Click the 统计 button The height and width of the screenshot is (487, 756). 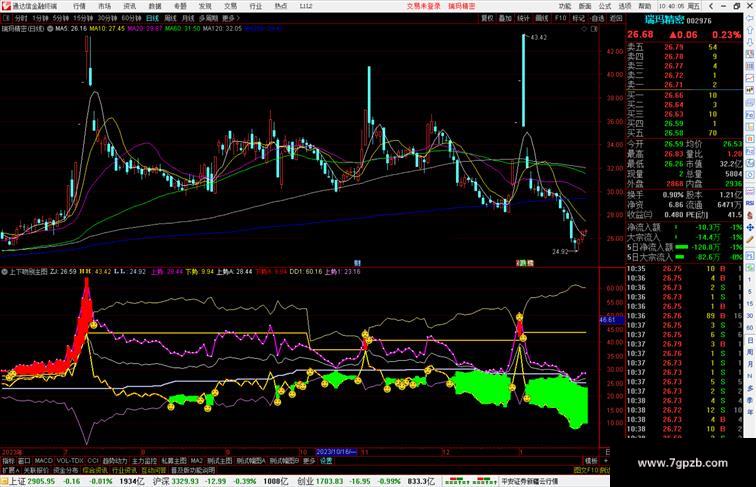[x=523, y=18]
